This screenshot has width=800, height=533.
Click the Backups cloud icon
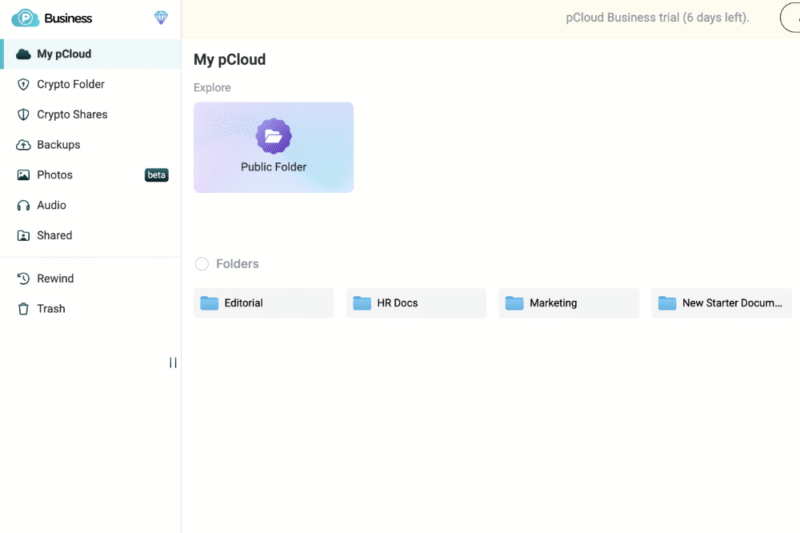24,145
